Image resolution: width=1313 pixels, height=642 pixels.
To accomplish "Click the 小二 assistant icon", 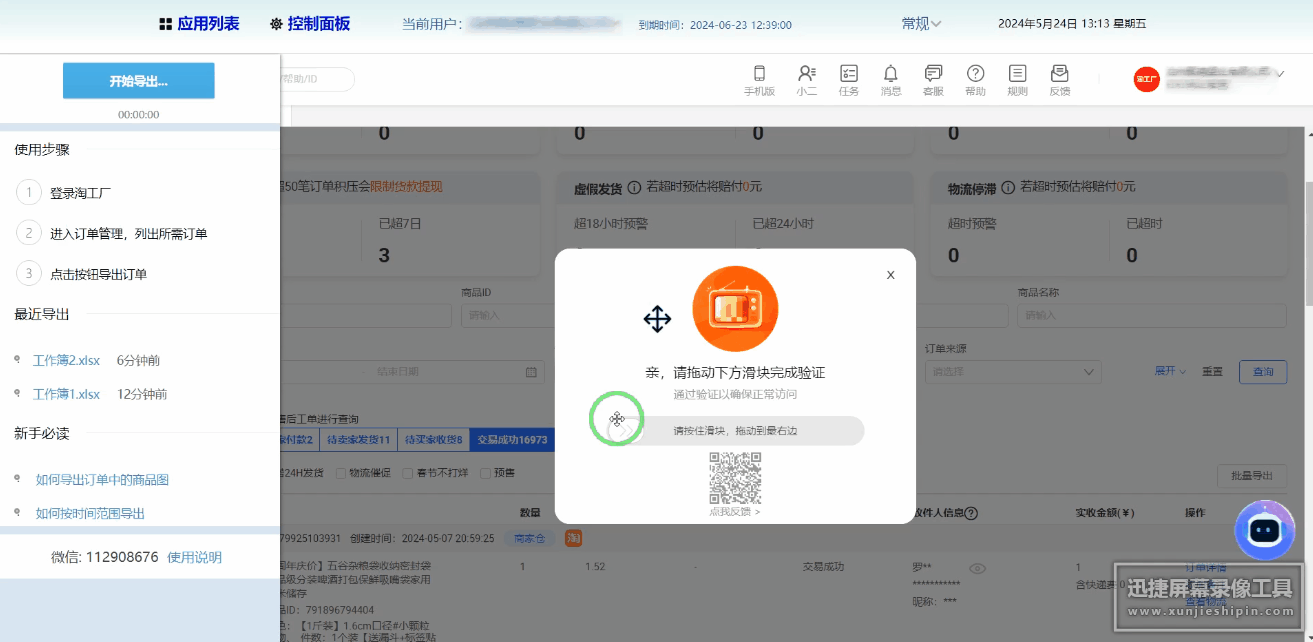I will point(807,79).
